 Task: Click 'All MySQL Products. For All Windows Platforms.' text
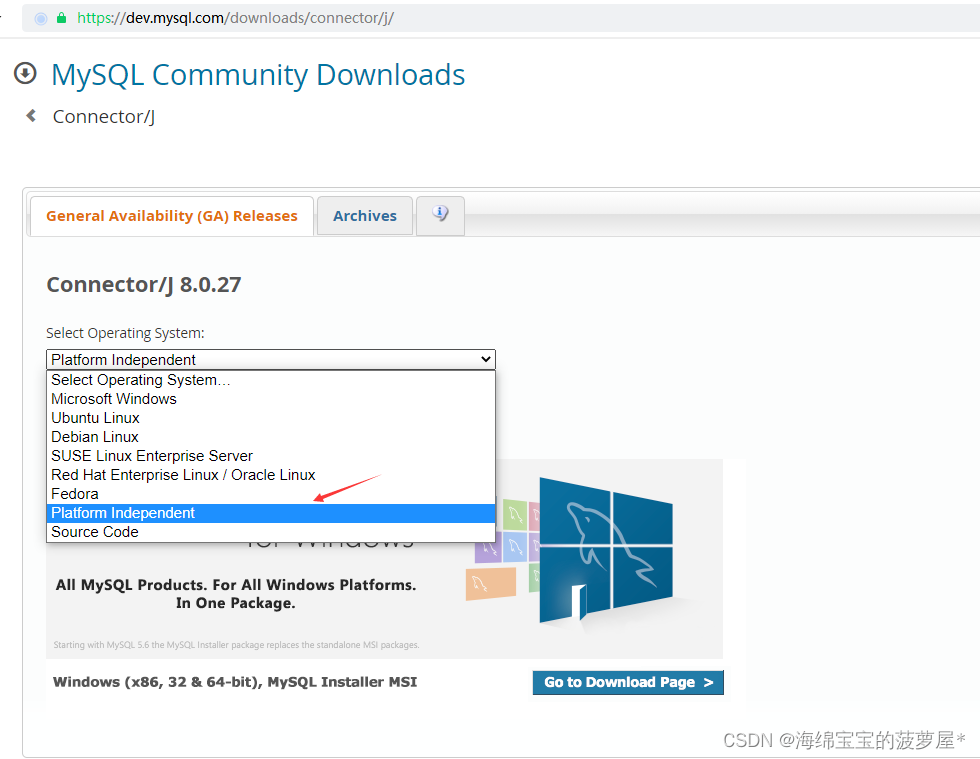coord(236,585)
